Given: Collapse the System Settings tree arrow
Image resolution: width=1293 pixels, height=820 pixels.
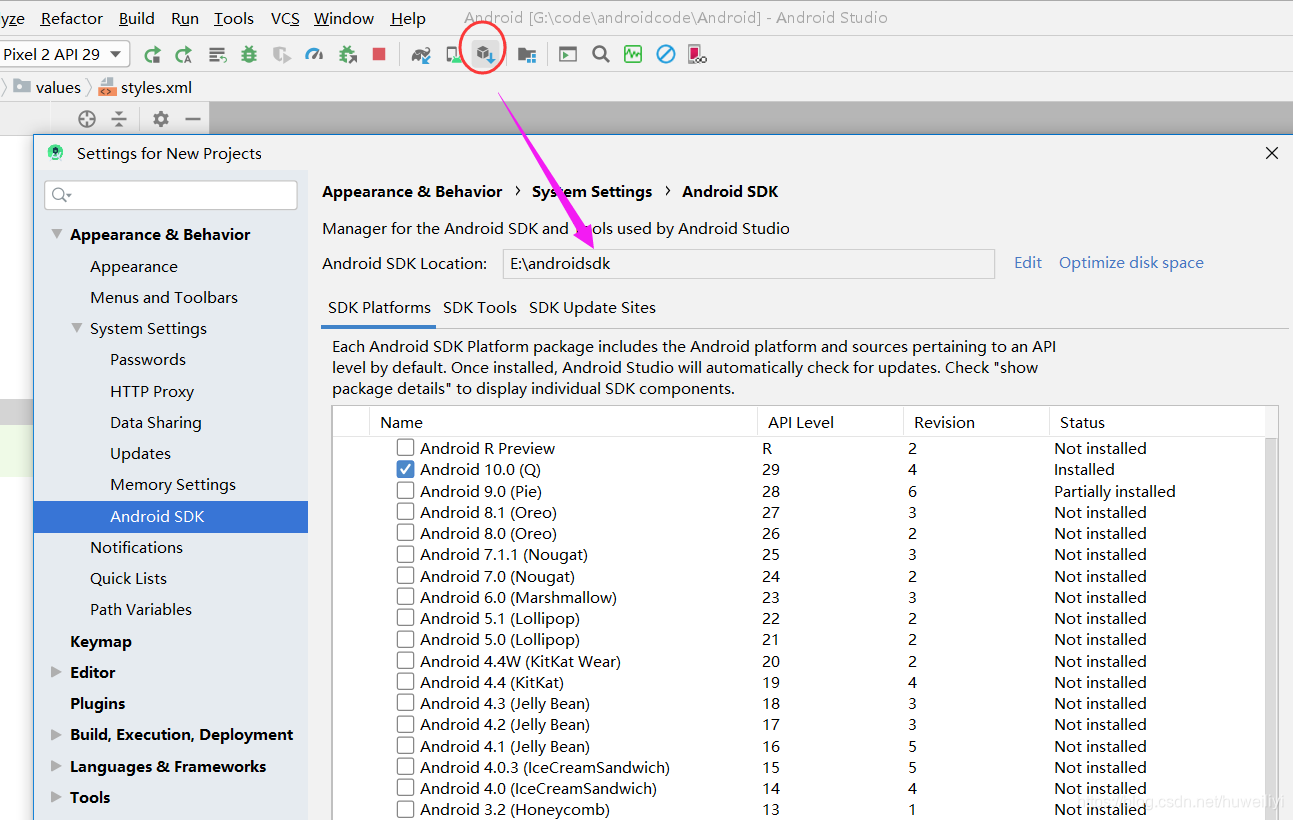Looking at the screenshot, I should (x=77, y=328).
